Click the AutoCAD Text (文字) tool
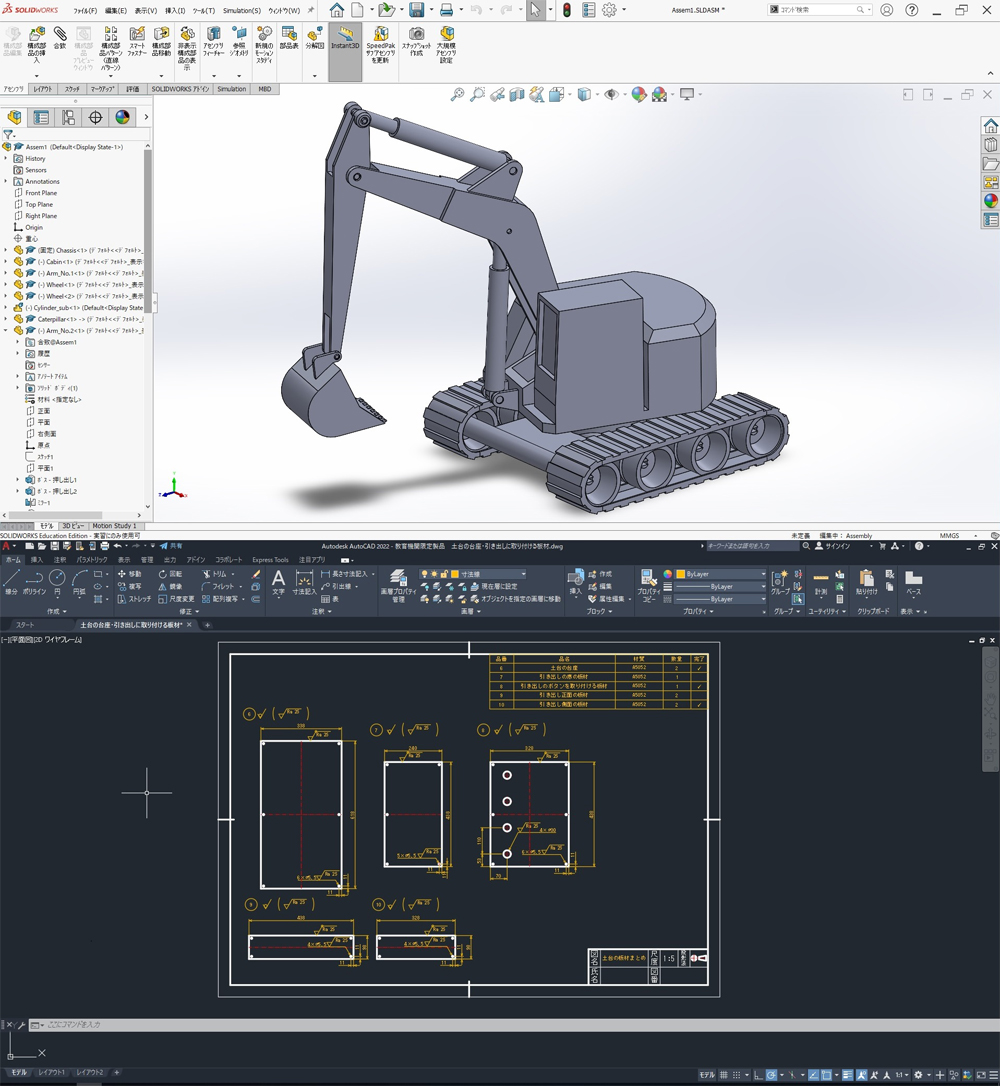Screen dimensions: 1000x1086 click(278, 581)
